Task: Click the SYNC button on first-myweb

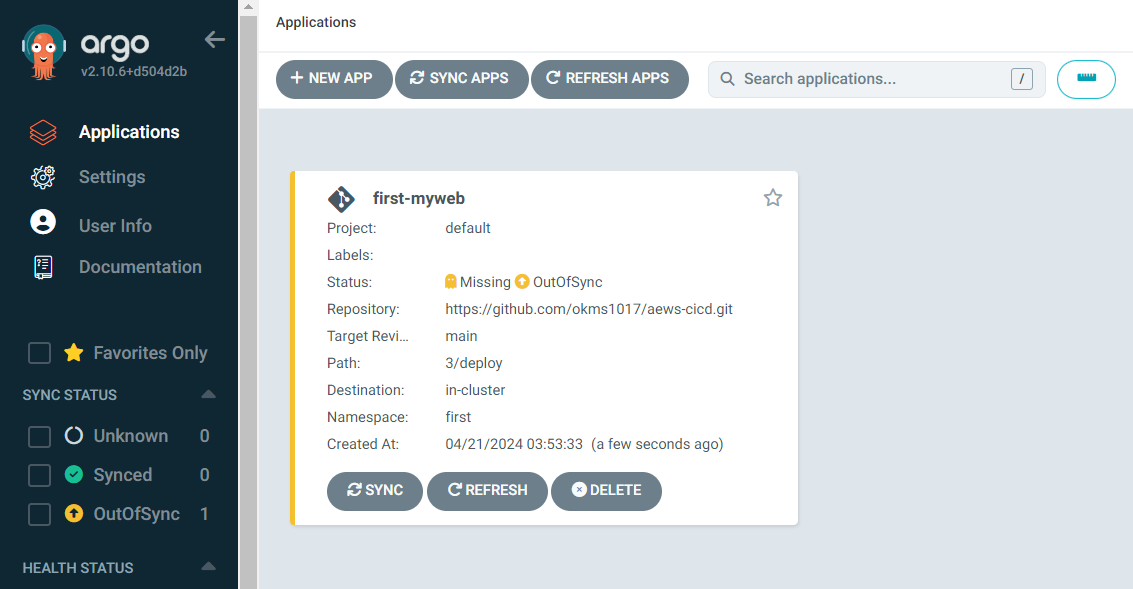Action: (x=374, y=491)
